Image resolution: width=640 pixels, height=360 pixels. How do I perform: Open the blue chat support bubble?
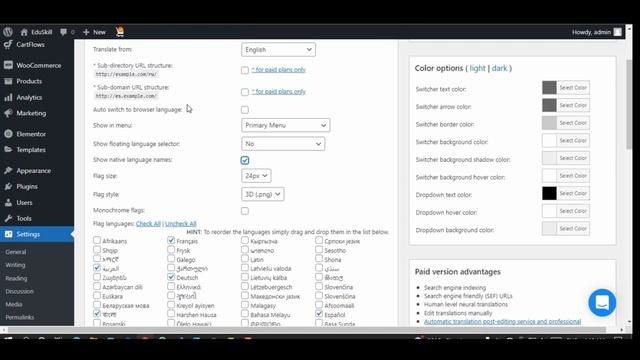click(x=602, y=303)
